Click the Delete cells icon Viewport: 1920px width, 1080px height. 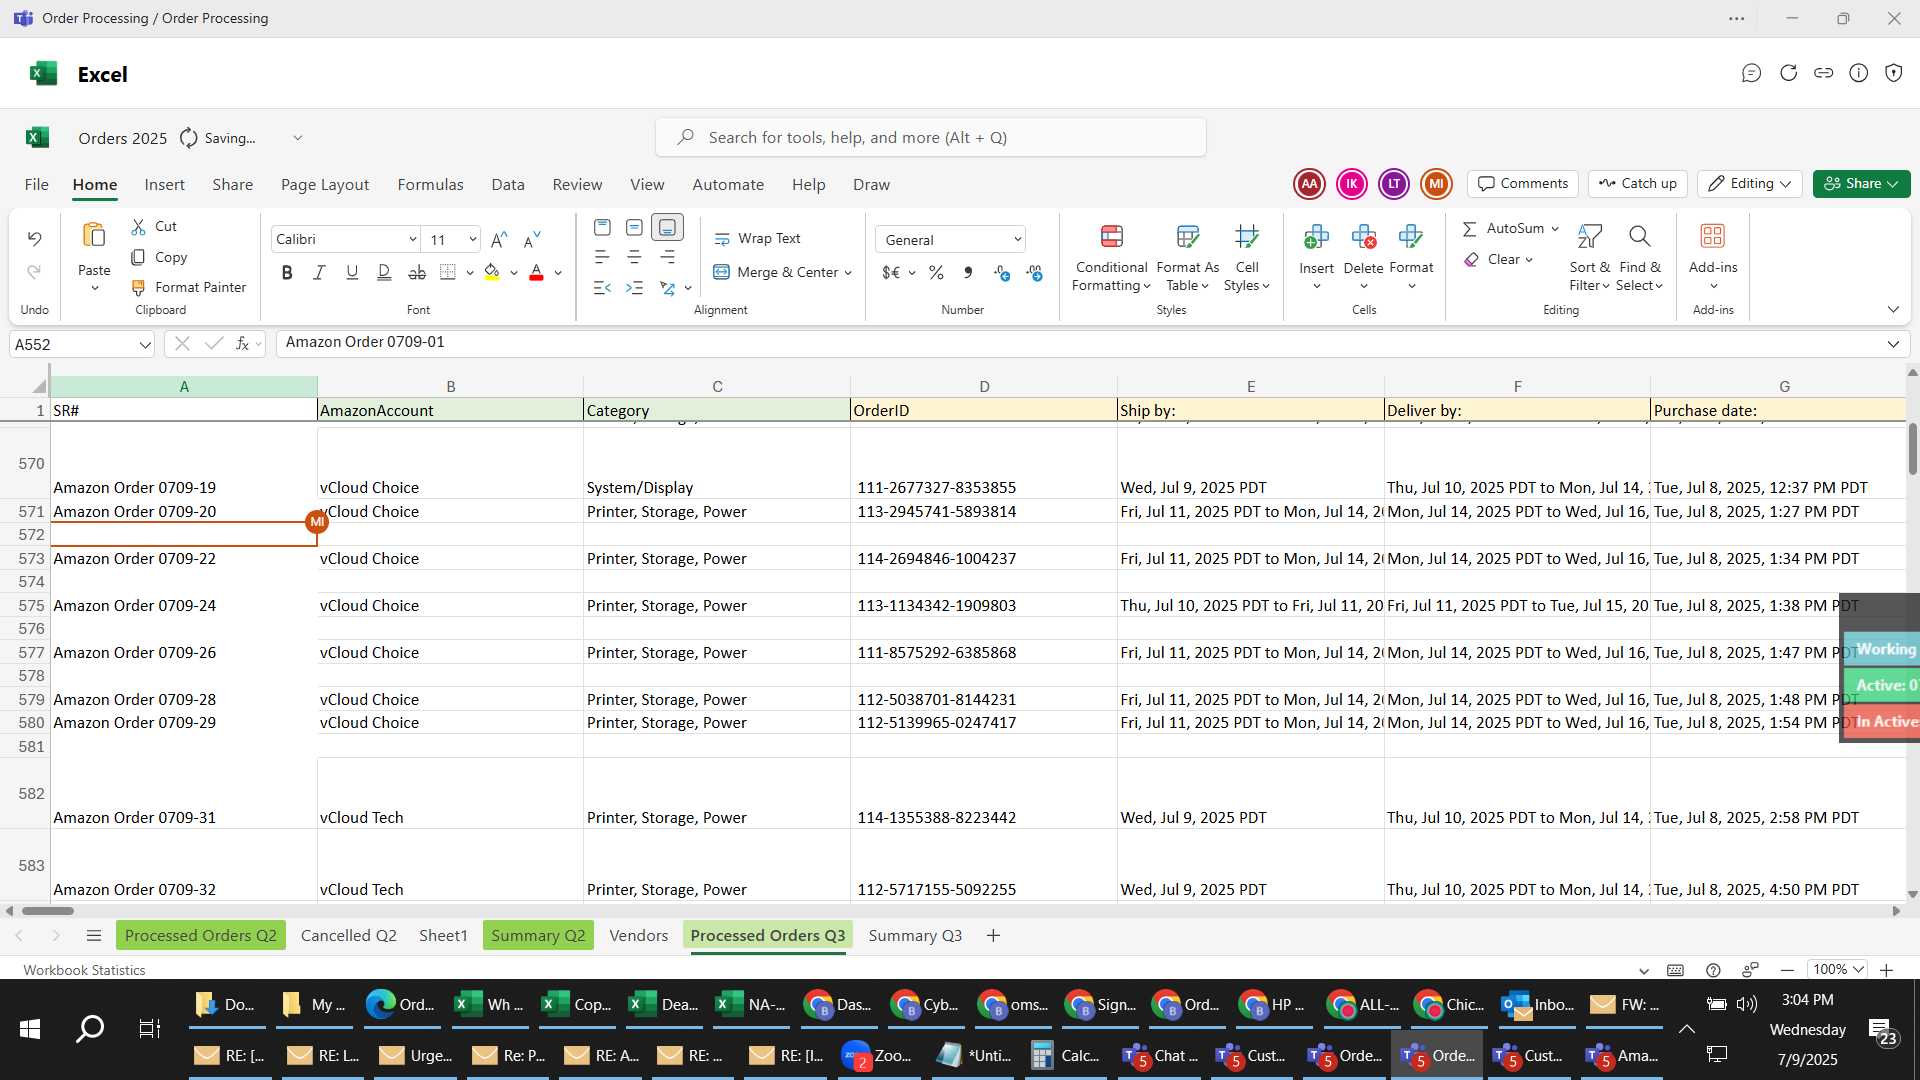click(1363, 237)
